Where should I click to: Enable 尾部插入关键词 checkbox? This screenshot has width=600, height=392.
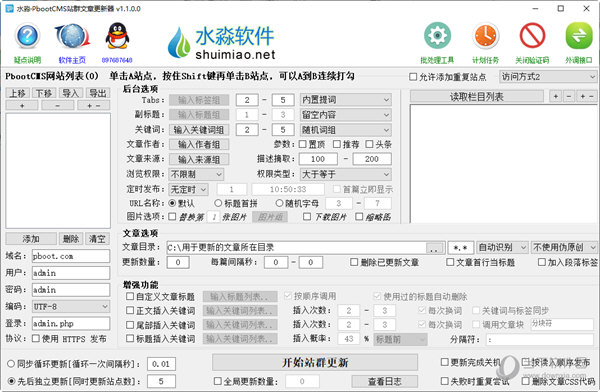[x=130, y=325]
